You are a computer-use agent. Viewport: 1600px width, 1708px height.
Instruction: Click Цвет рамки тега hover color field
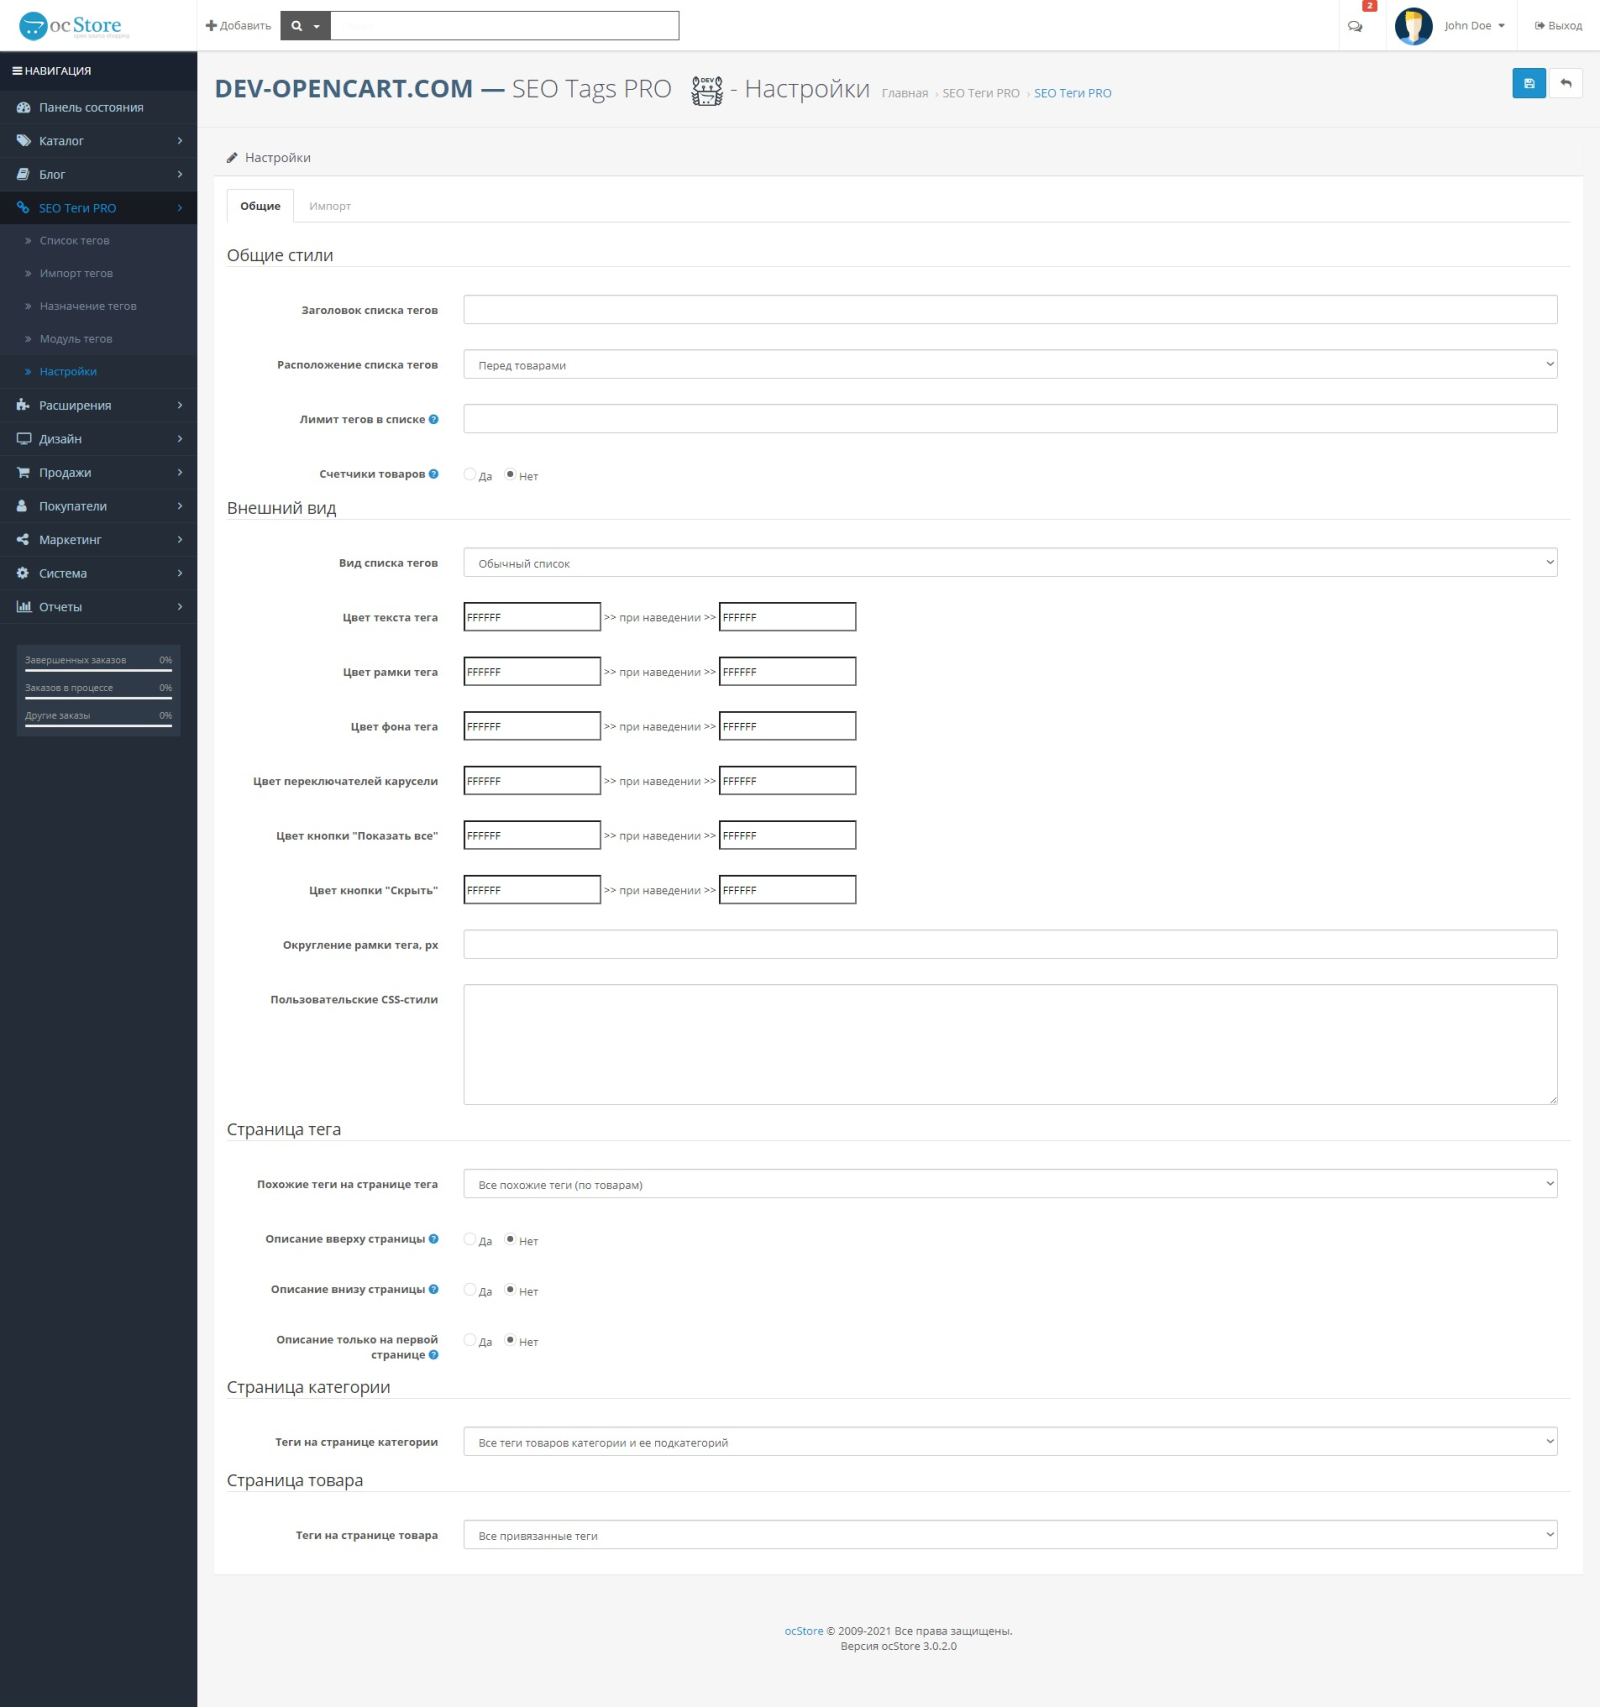788,672
